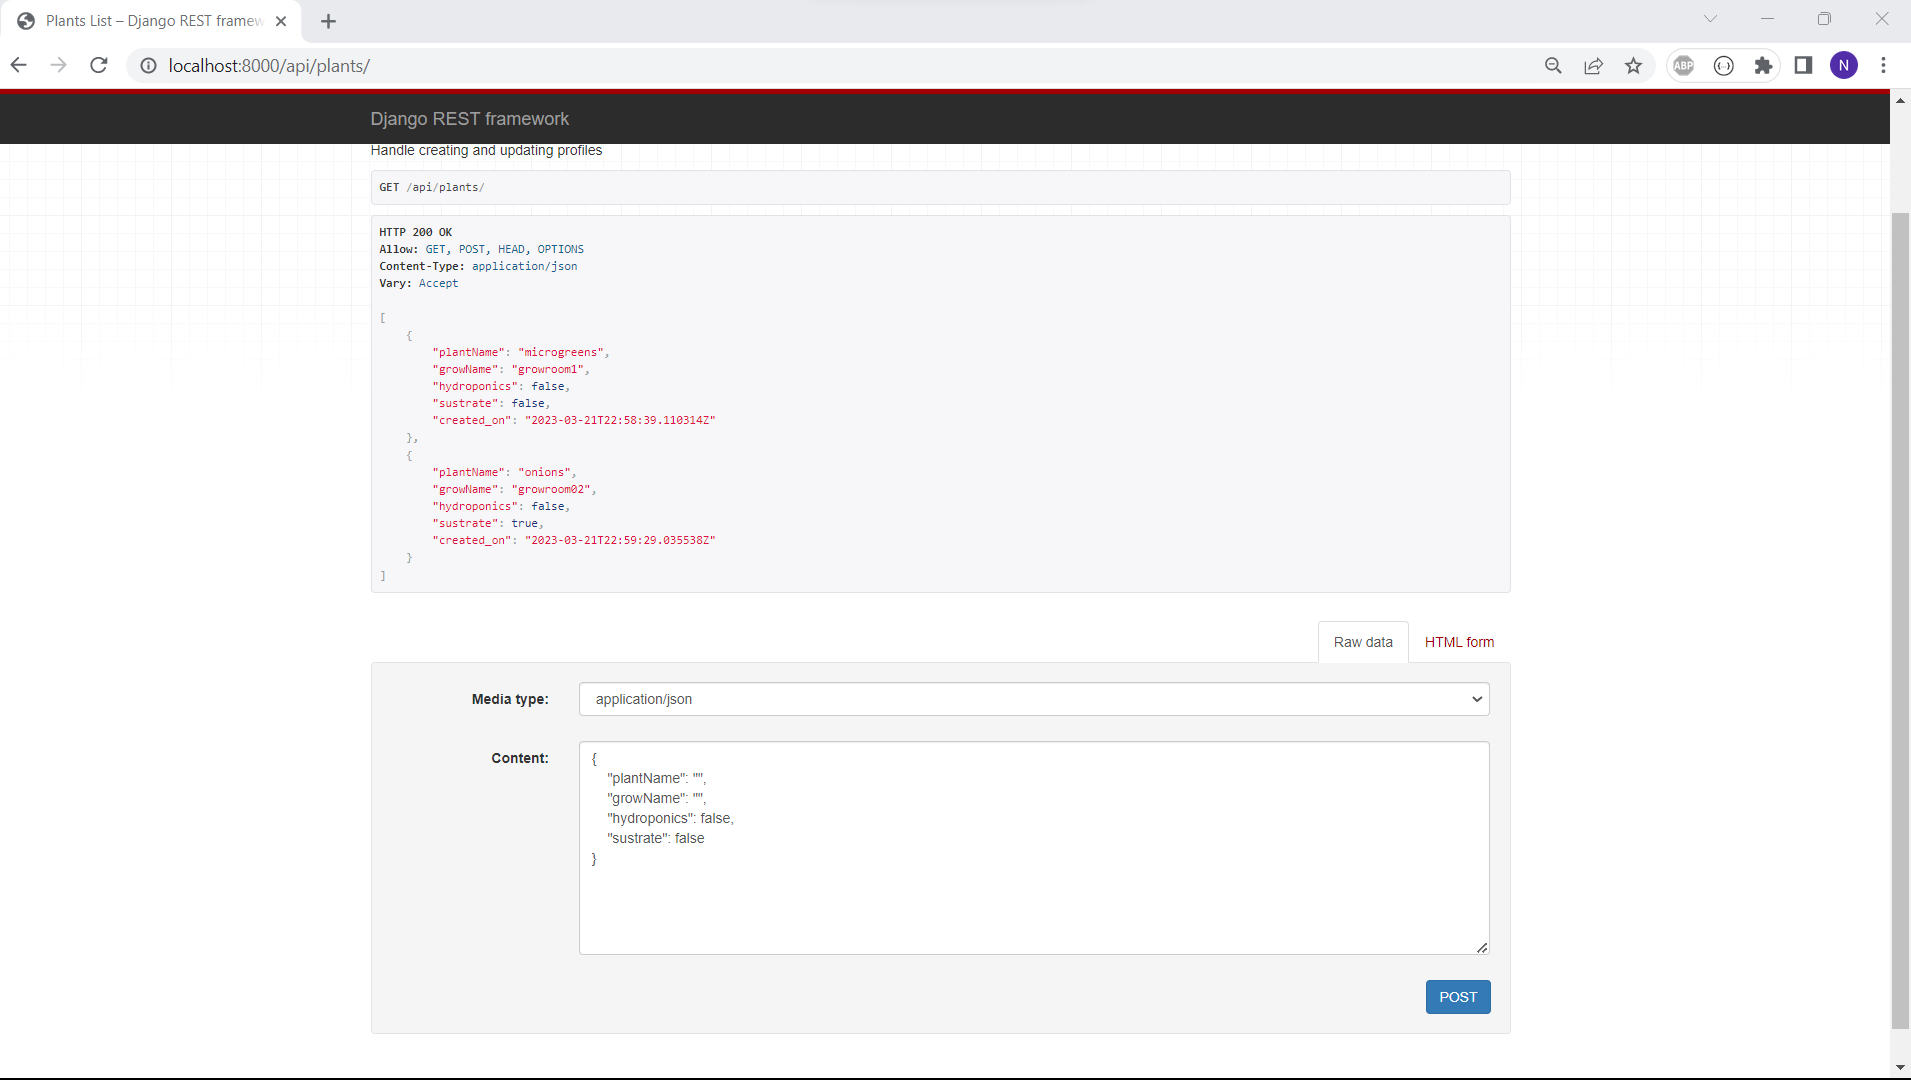1911x1080 pixels.
Task: Click the share page icon
Action: [1593, 66]
